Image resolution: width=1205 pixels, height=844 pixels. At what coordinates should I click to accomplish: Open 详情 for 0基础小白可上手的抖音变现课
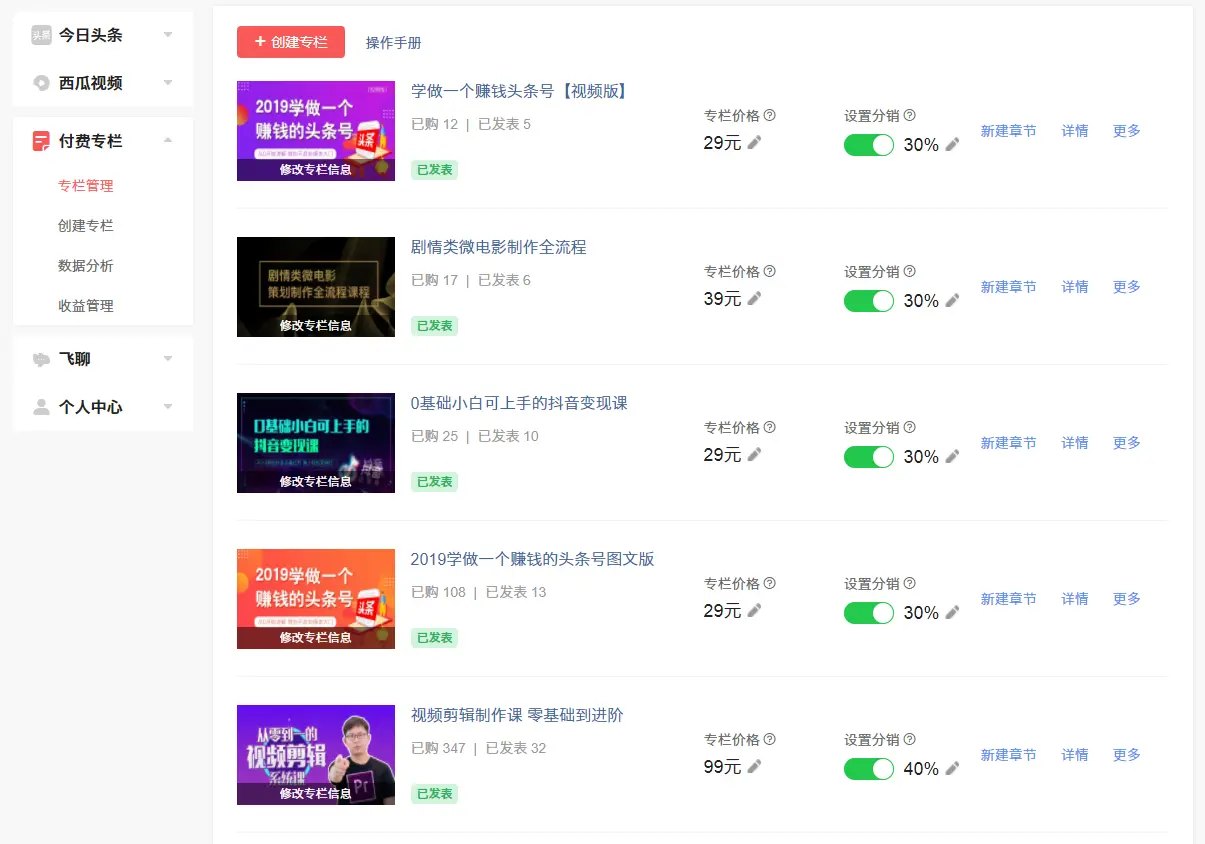pos(1075,443)
